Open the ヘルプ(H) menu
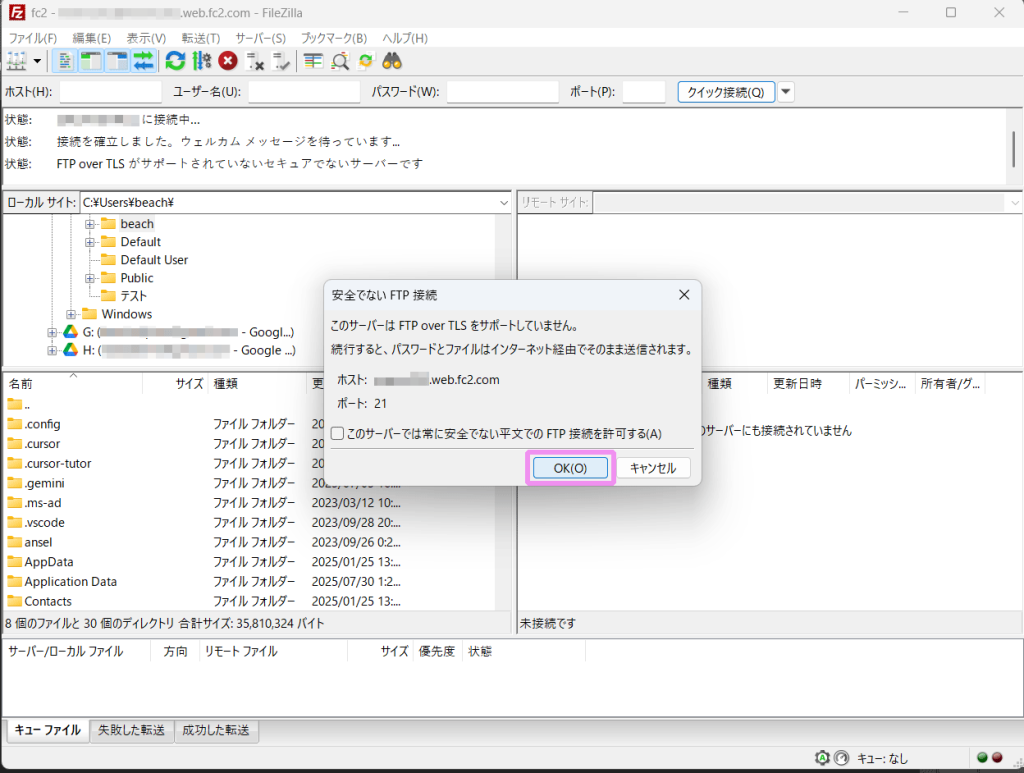 [405, 38]
